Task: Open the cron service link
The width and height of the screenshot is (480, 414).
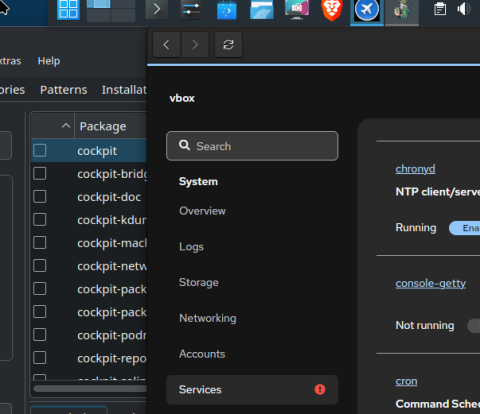Action: click(406, 381)
